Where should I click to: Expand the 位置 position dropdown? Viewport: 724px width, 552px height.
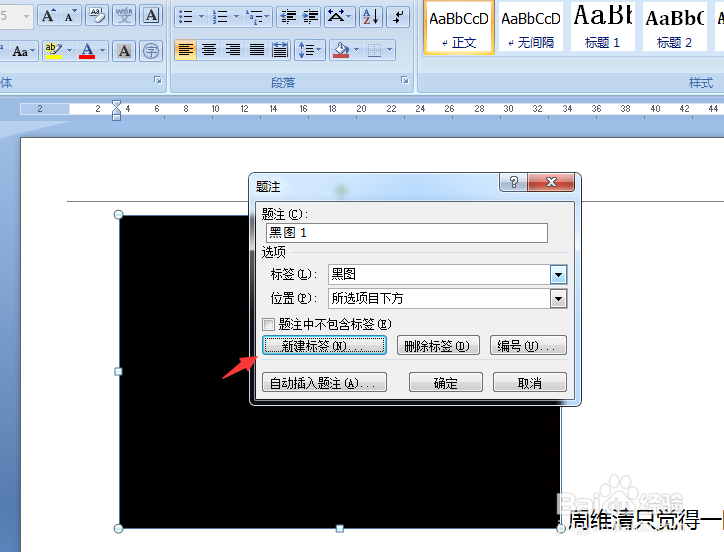pyautogui.click(x=558, y=299)
